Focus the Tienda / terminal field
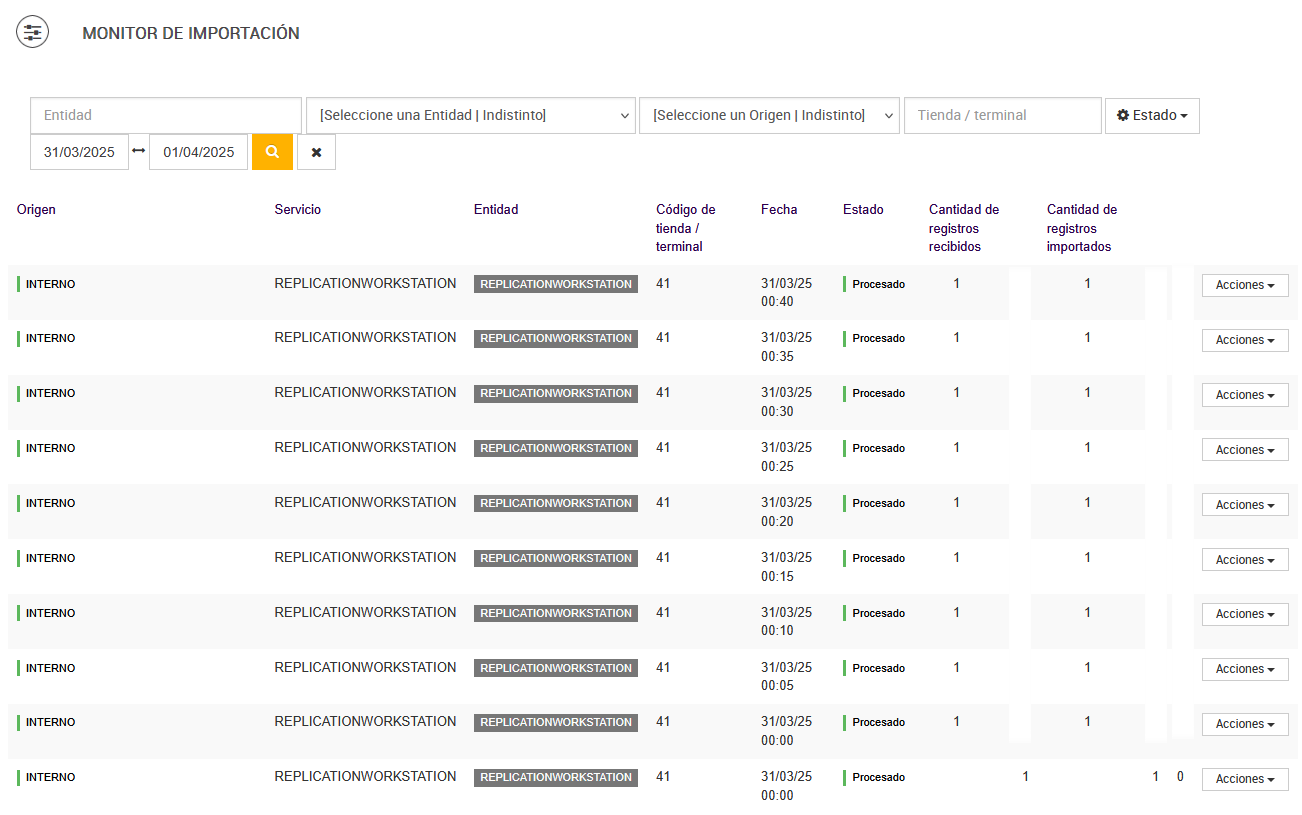The width and height of the screenshot is (1302, 815). pos(1002,115)
